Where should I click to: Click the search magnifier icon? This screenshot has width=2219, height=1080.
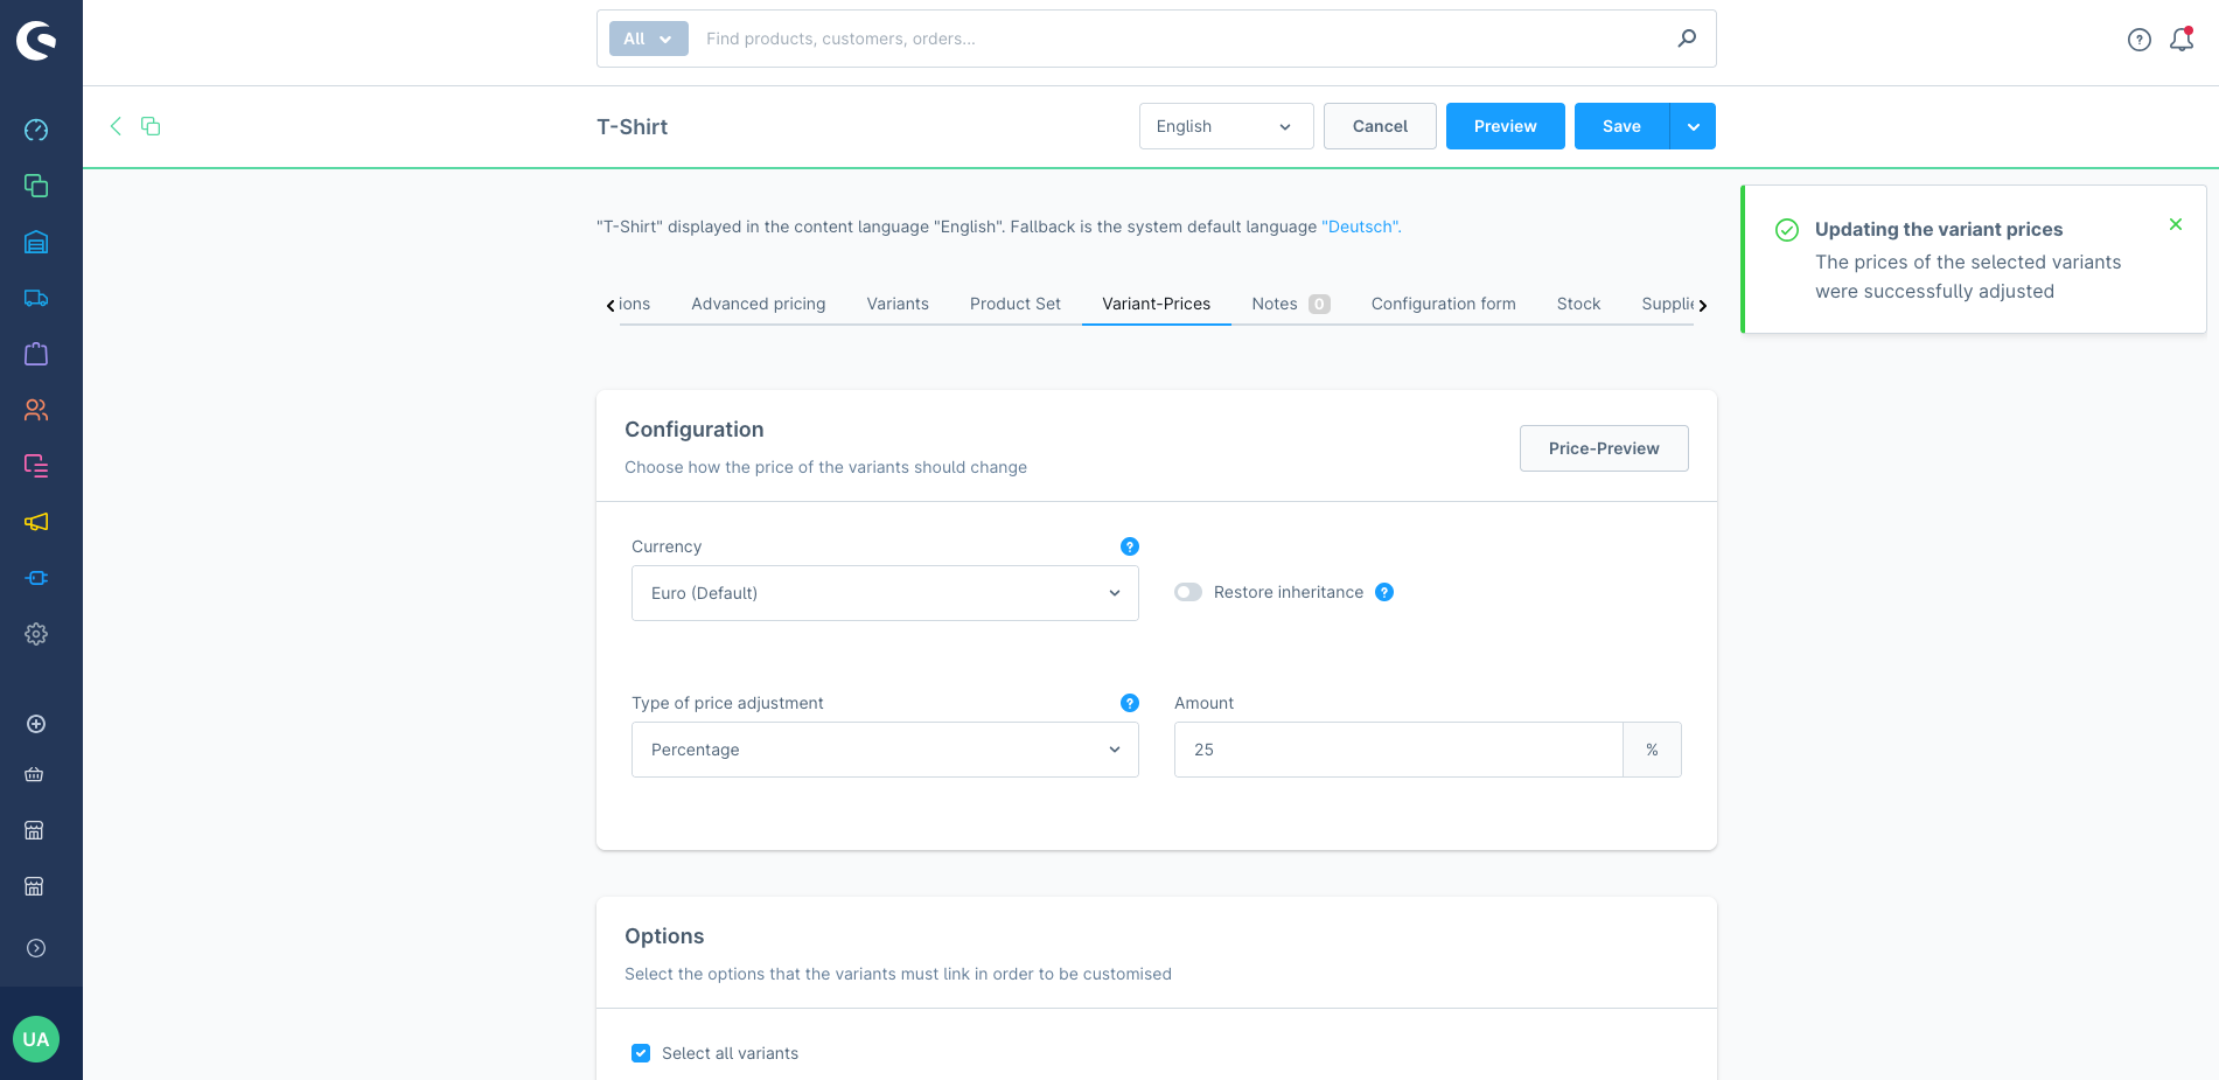(1687, 38)
